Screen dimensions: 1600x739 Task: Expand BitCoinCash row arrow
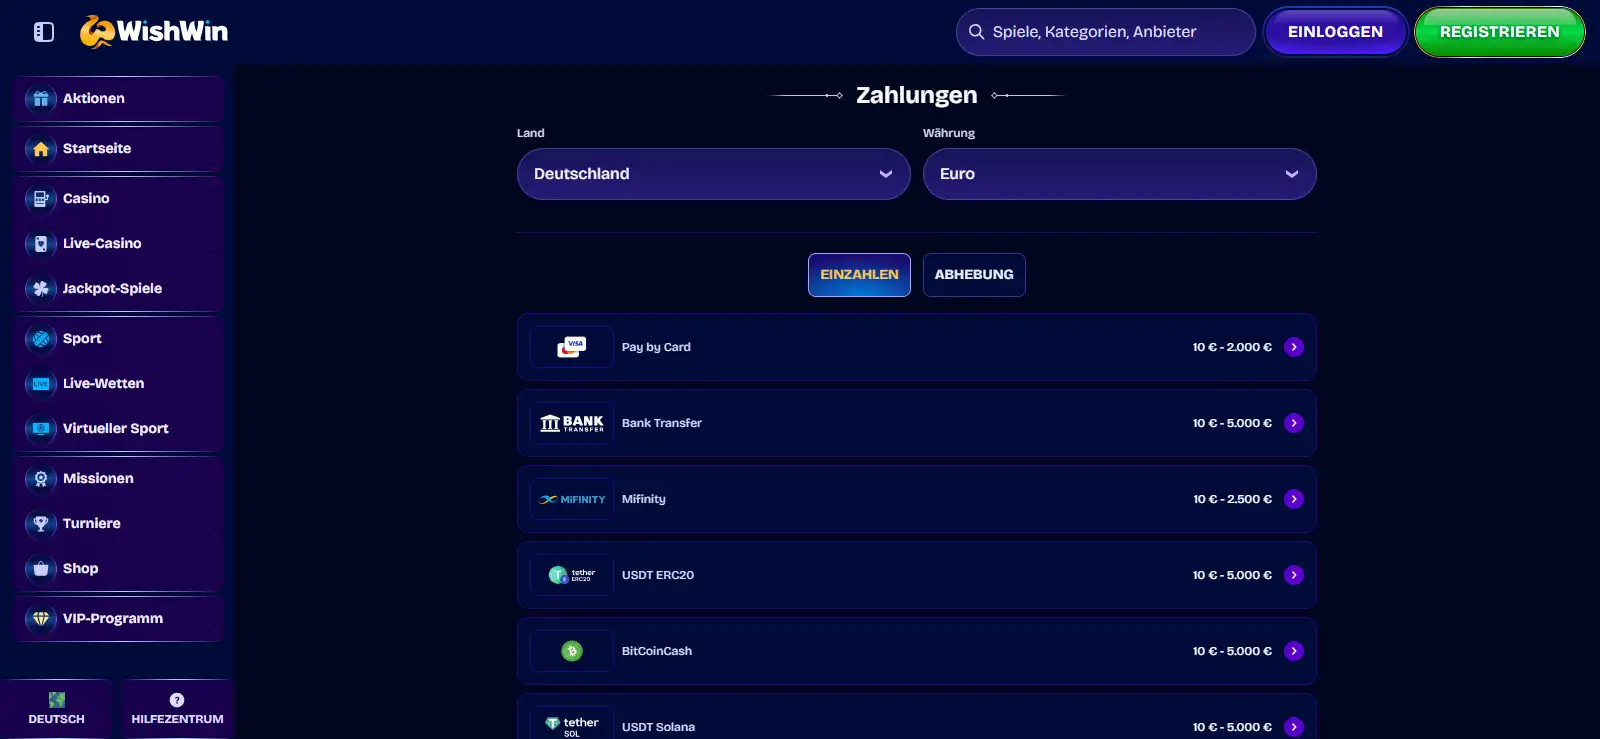point(1294,651)
